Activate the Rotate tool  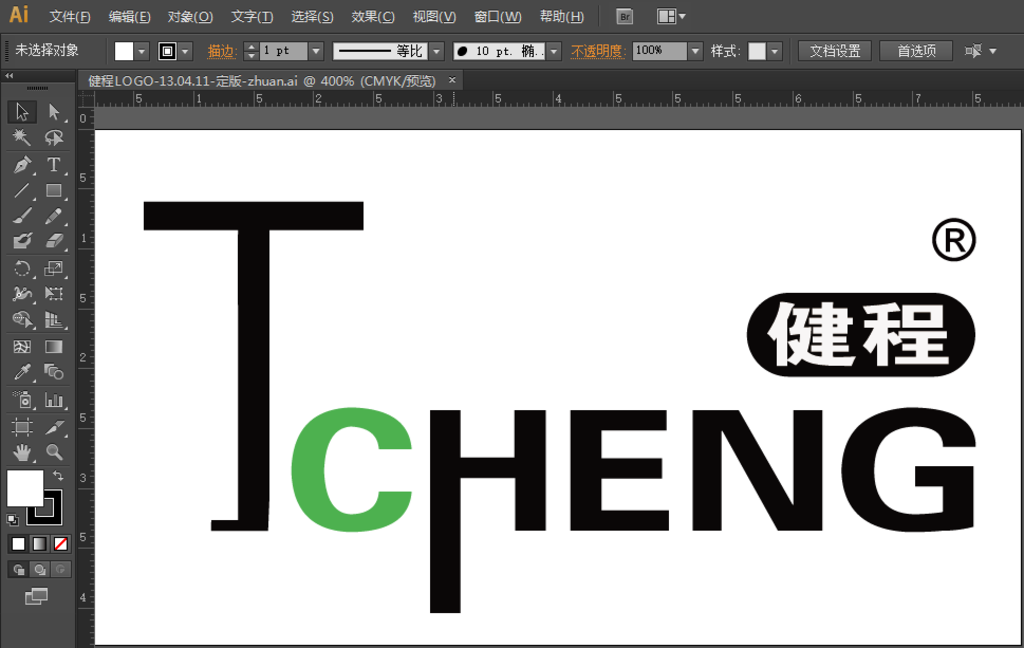22,268
